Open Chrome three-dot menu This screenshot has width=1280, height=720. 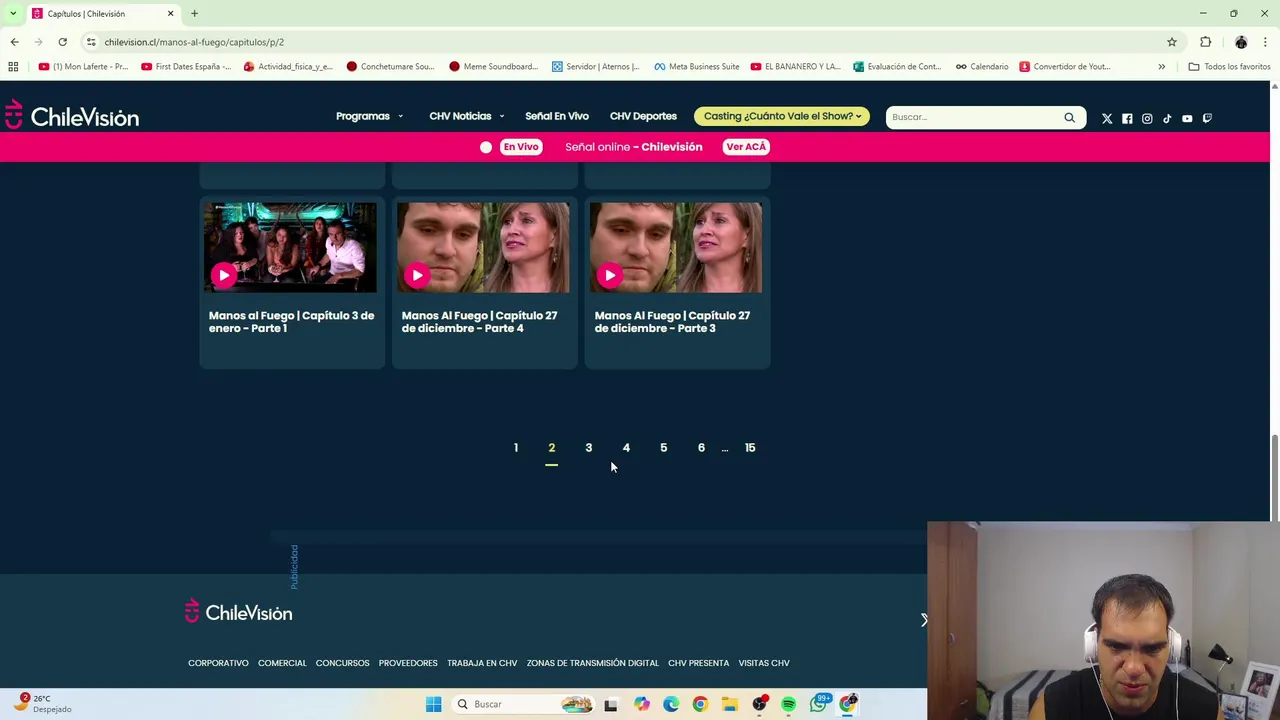click(x=1265, y=42)
